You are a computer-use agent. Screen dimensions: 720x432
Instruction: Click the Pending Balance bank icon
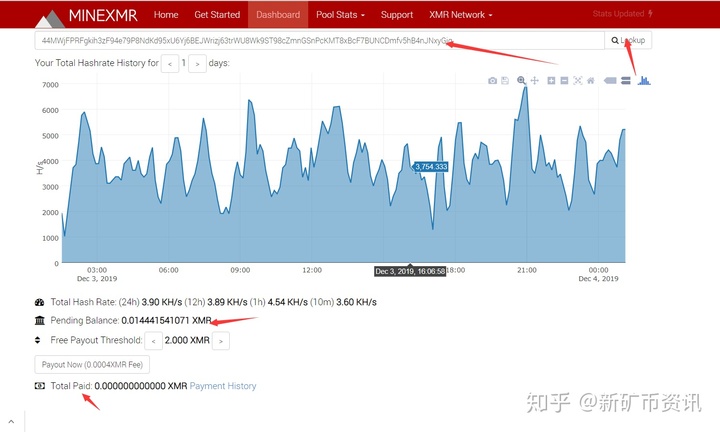coord(39,320)
